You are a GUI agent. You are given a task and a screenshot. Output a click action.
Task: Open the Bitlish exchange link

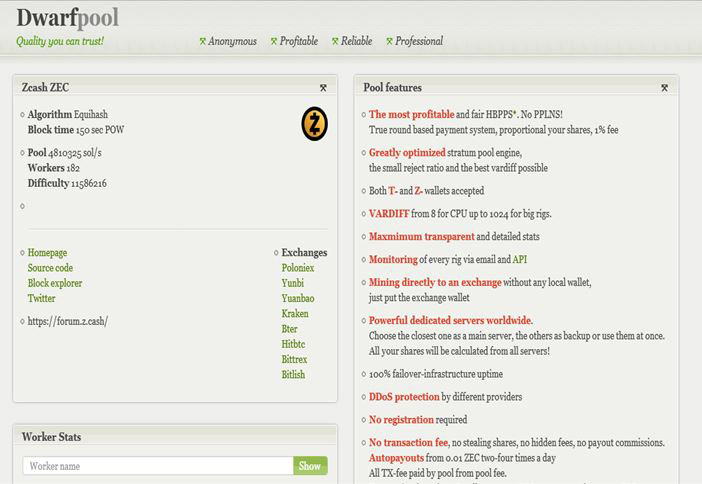tap(293, 374)
